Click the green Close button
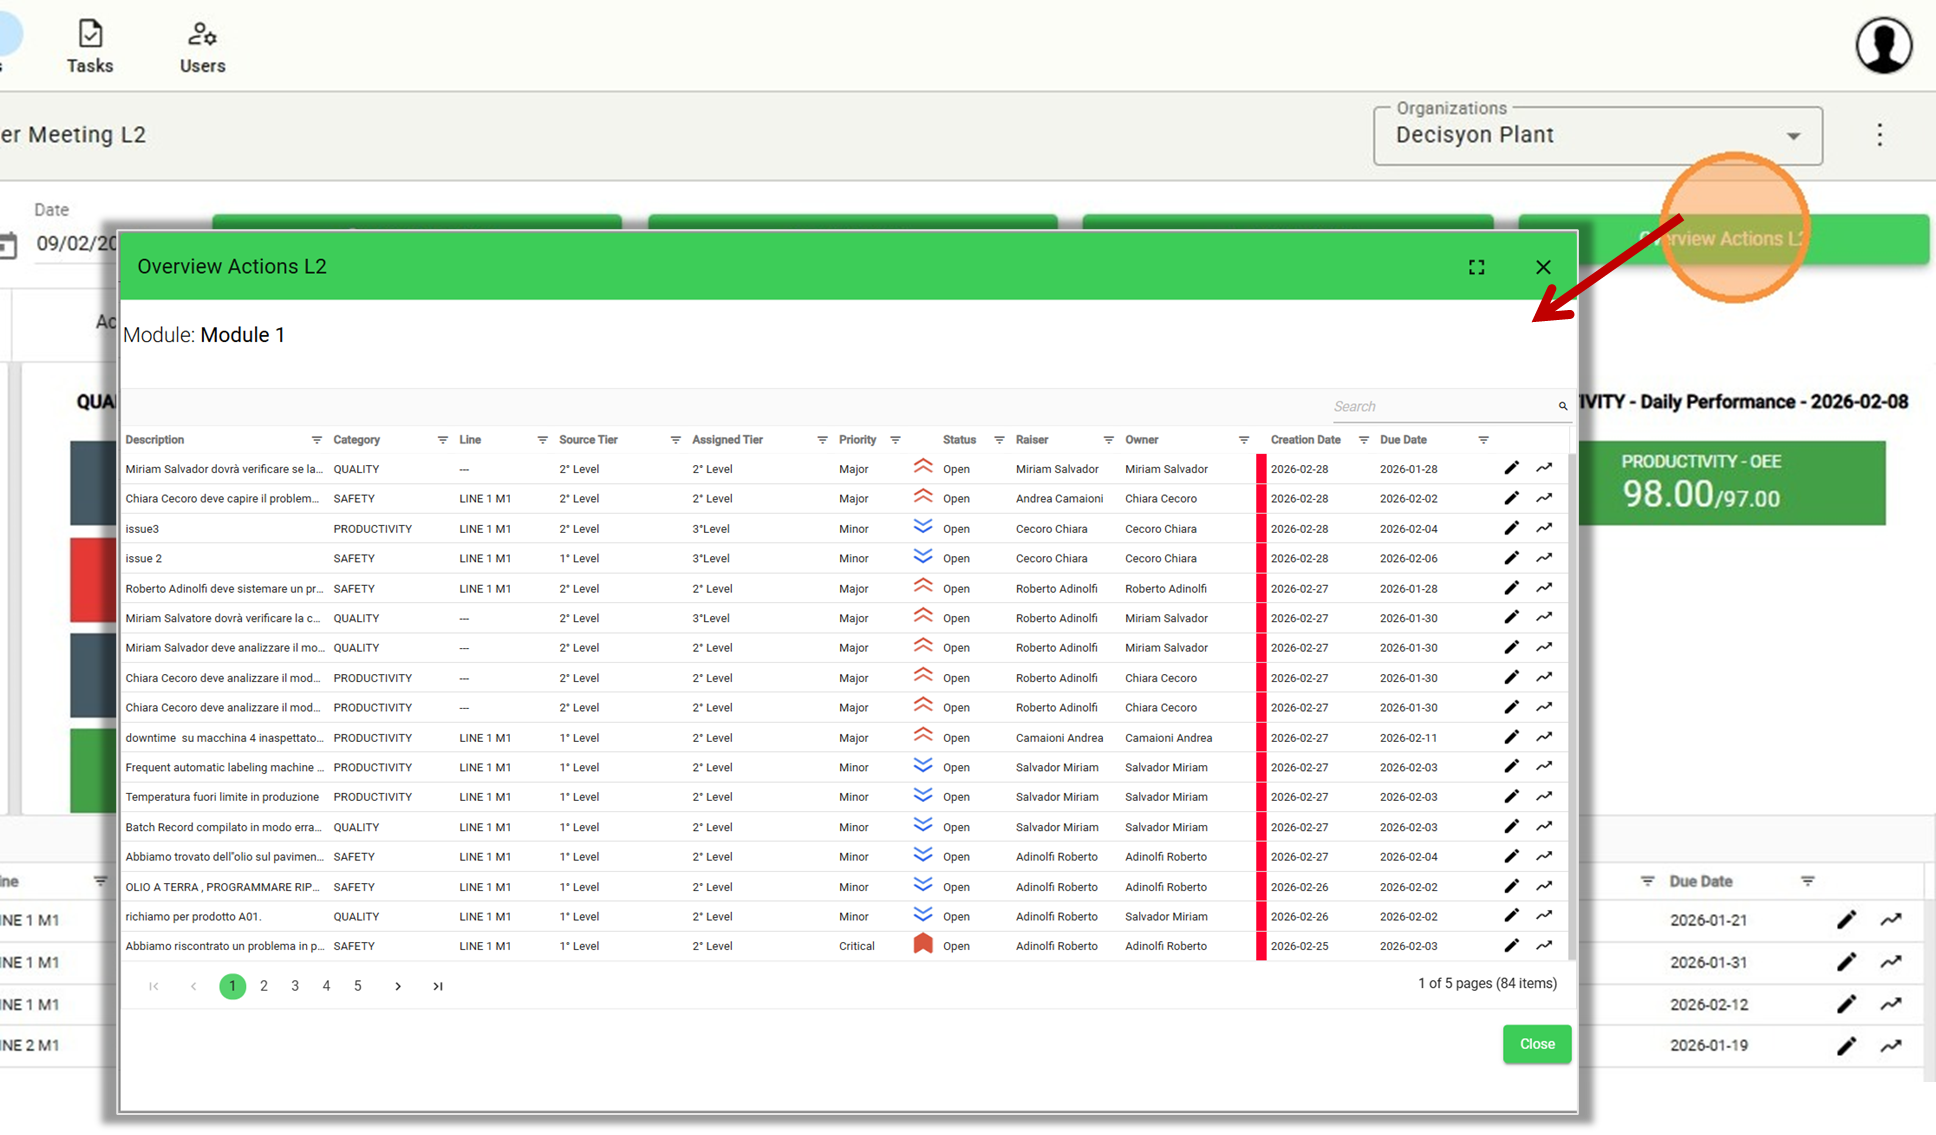 (1536, 1044)
